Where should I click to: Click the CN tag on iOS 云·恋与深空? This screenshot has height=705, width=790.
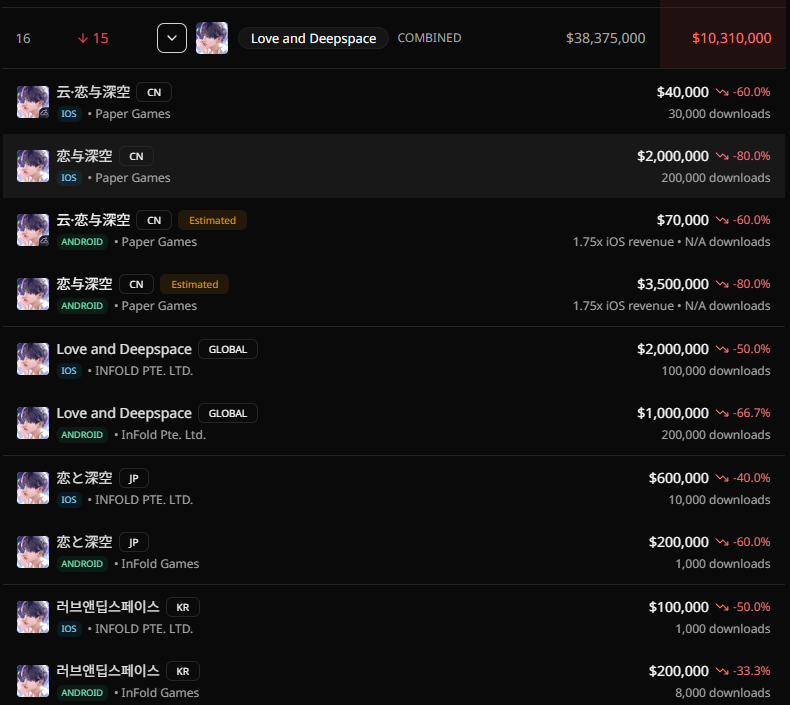pyautogui.click(x=154, y=92)
